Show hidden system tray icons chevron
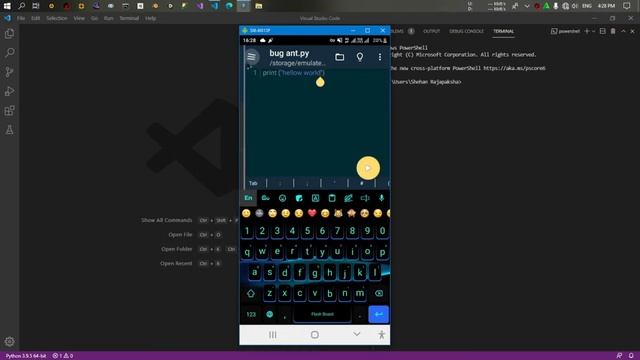The height and width of the screenshot is (360, 640). tap(527, 6)
